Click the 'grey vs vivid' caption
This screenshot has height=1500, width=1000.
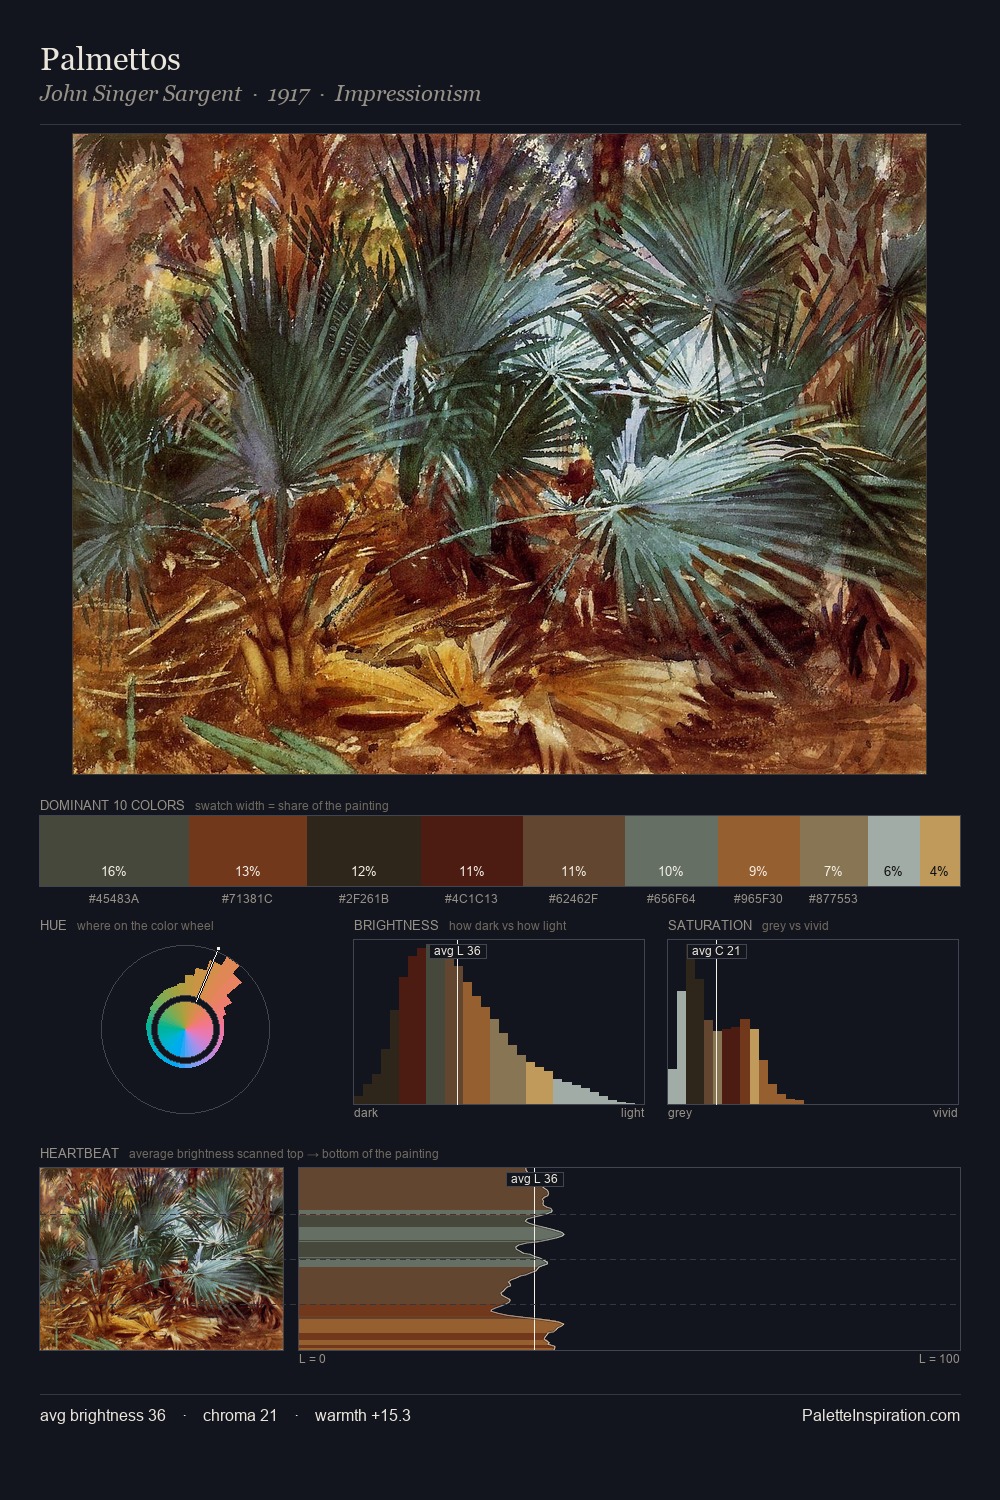(795, 926)
